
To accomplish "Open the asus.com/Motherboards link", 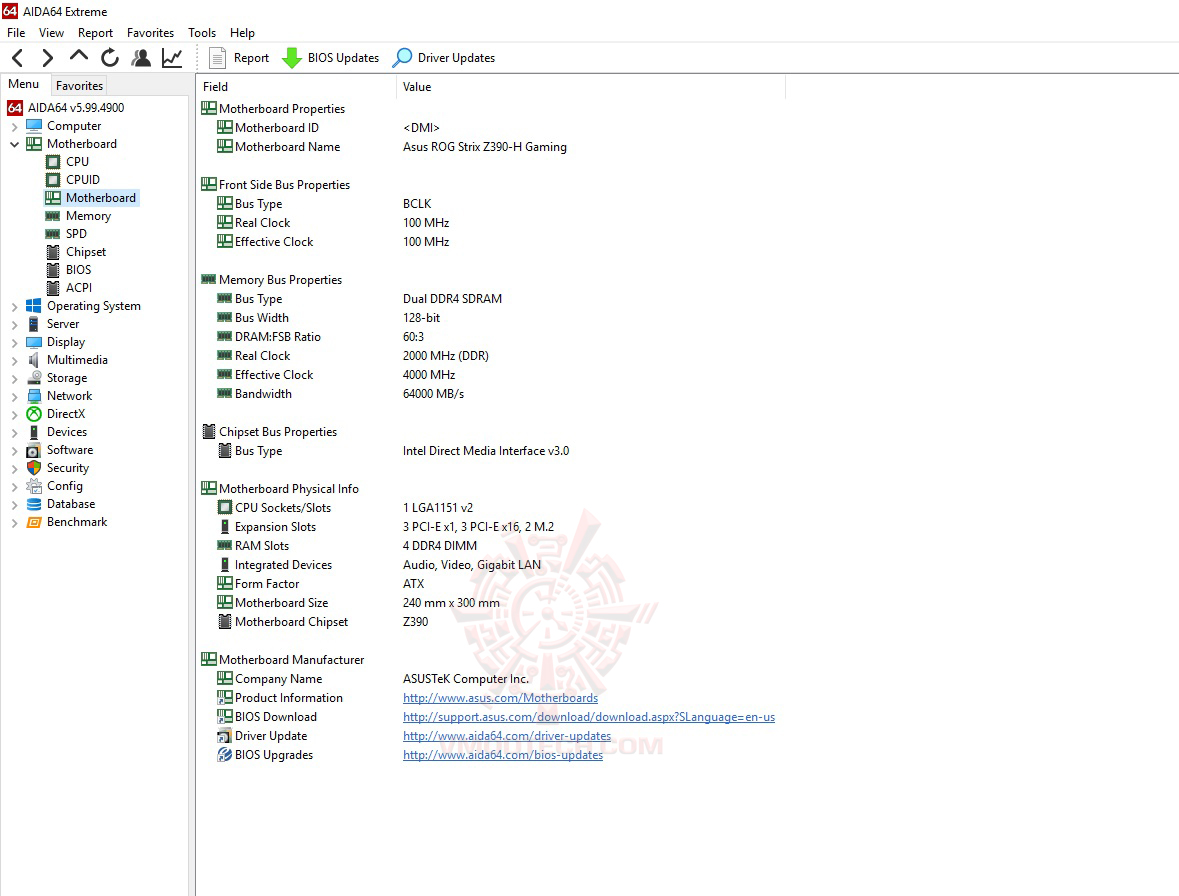I will 500,698.
